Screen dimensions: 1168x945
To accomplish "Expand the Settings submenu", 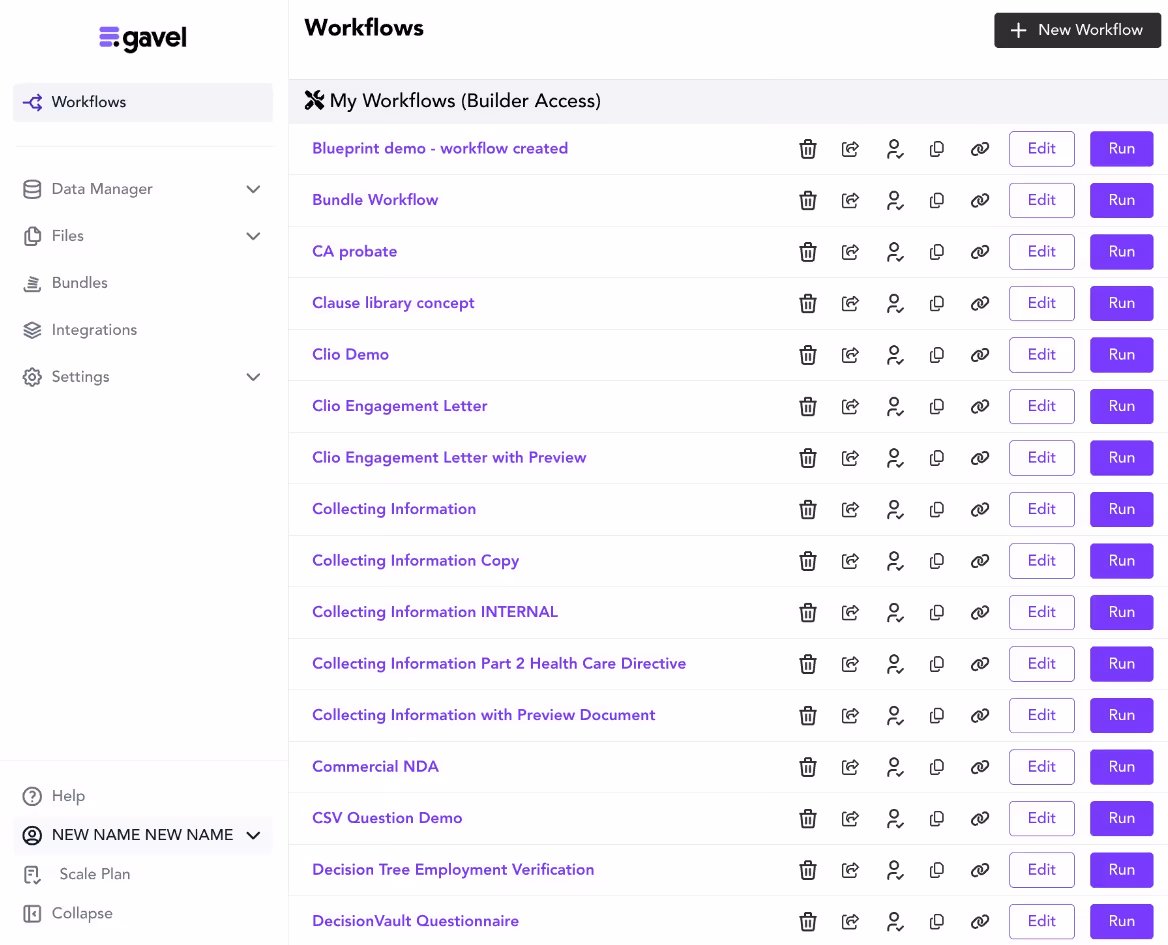I will pos(253,377).
